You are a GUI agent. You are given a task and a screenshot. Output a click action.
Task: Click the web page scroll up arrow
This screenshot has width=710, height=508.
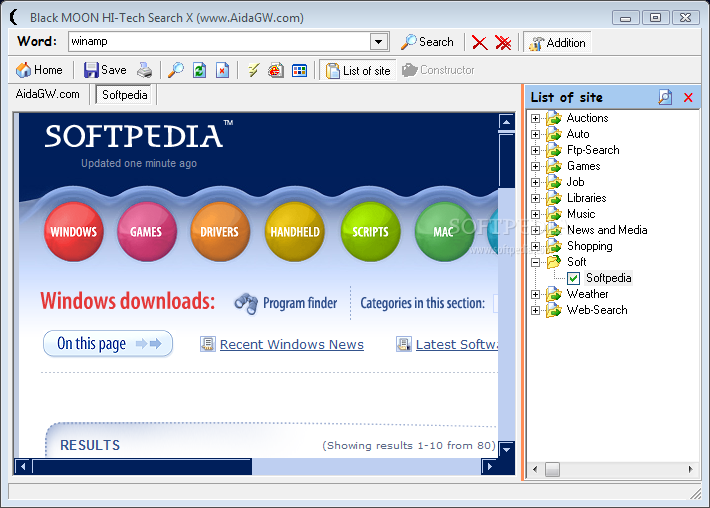506,121
